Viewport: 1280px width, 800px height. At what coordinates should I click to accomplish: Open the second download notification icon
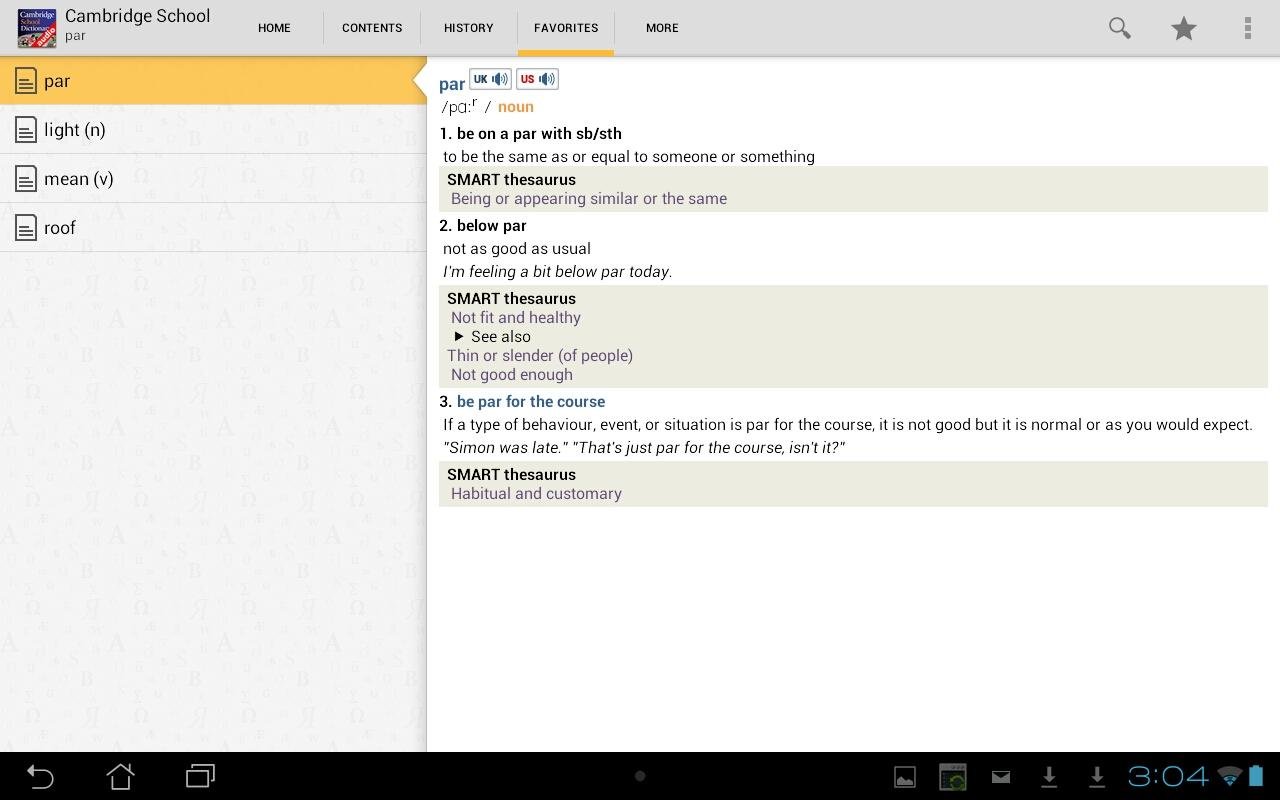[1097, 777]
